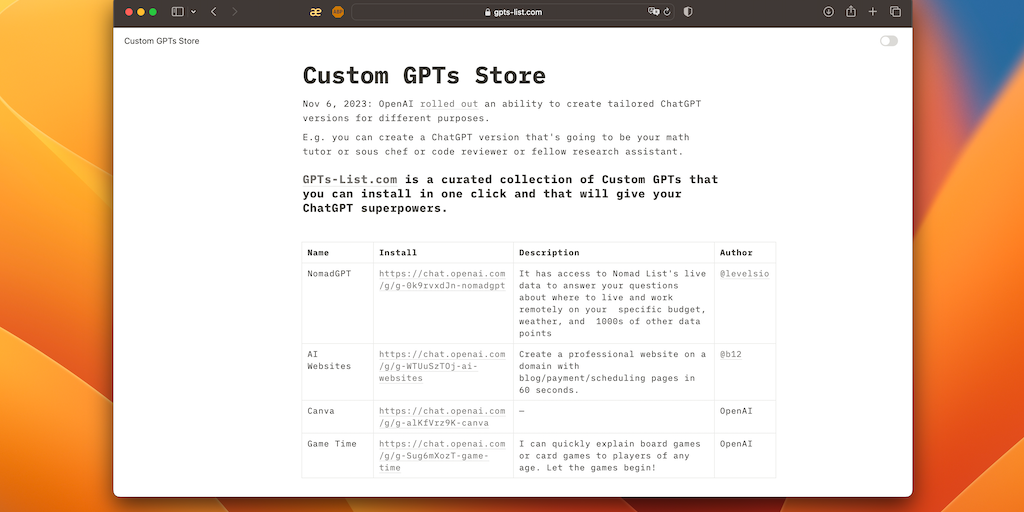Show the Safari downloads
This screenshot has height=512, width=1024.
coord(828,12)
